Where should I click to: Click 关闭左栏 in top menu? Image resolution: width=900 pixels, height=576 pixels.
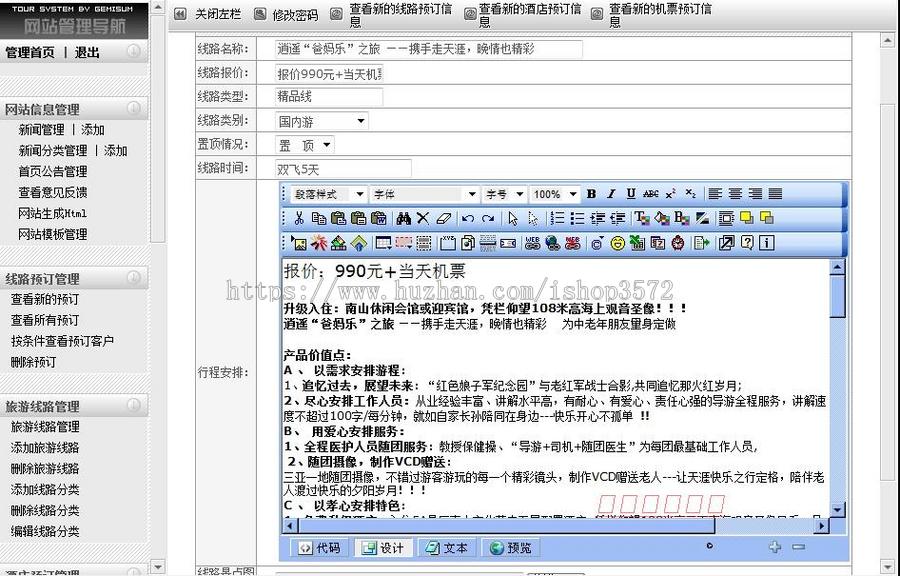(x=218, y=14)
